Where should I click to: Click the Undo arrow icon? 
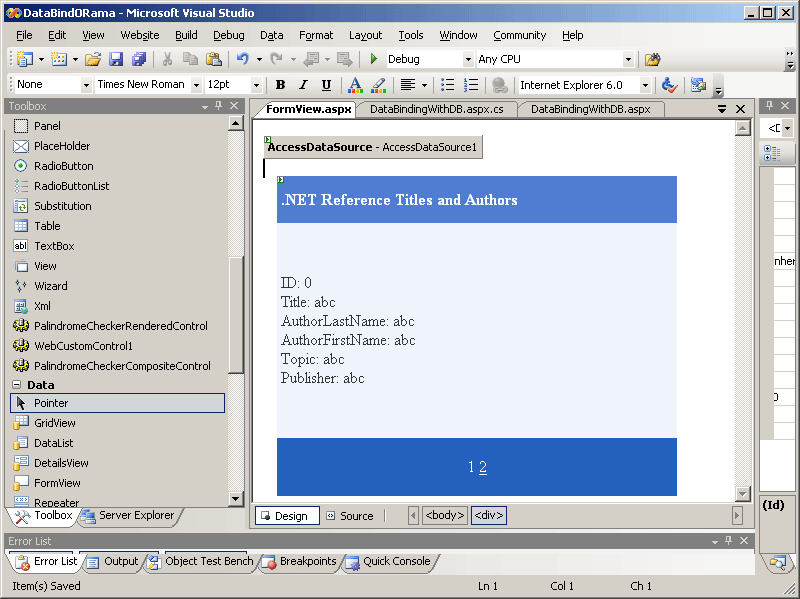coord(241,60)
